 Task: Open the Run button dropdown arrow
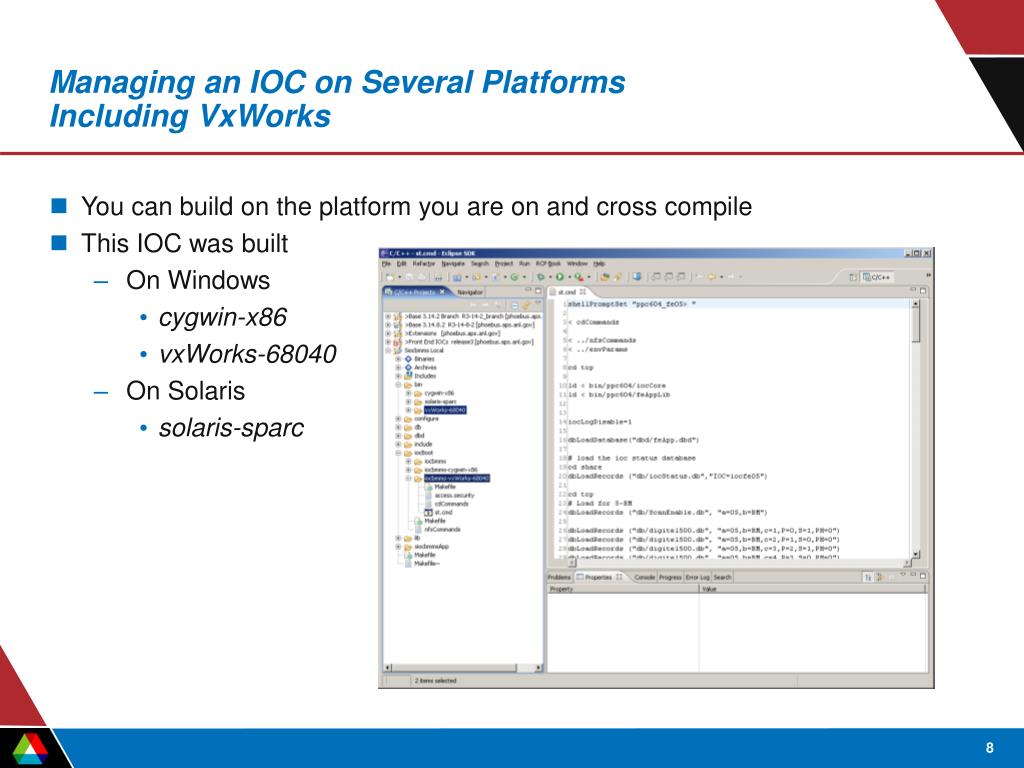click(x=570, y=276)
